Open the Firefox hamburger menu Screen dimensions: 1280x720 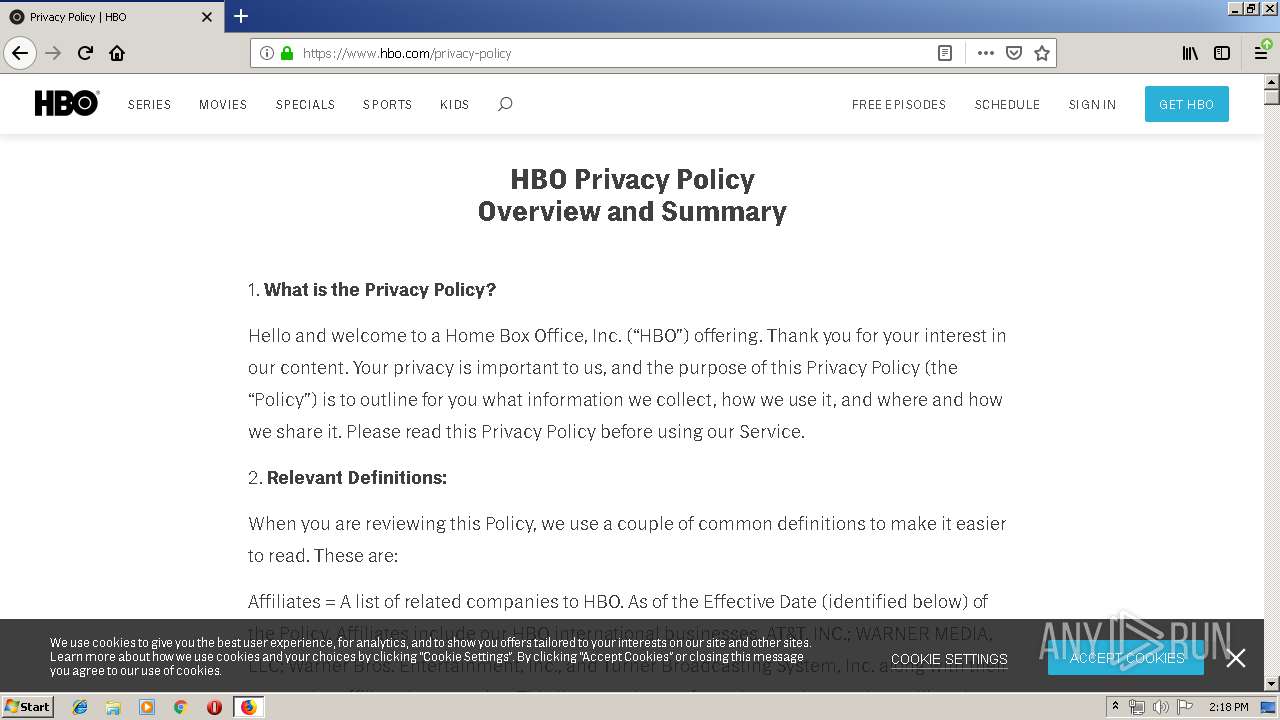coord(1261,53)
